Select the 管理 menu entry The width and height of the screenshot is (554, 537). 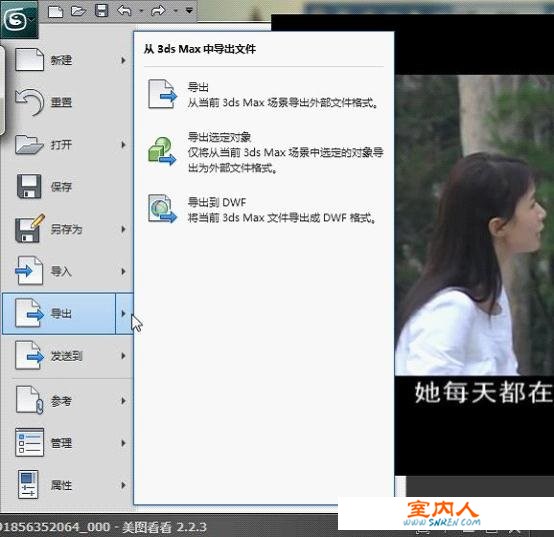pos(67,443)
